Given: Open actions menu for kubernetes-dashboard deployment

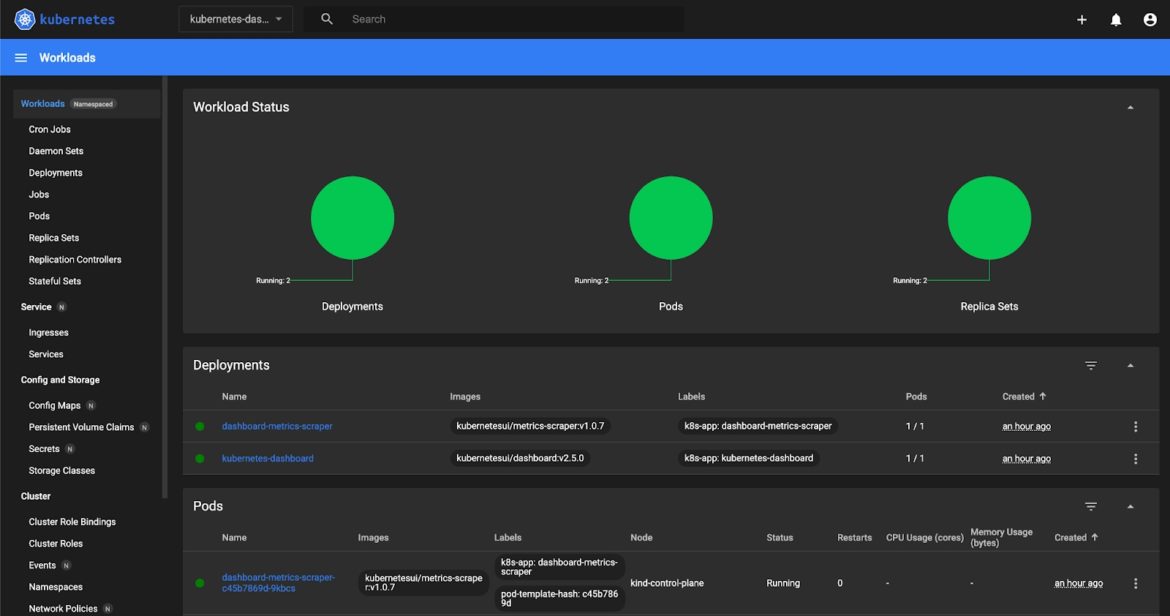Looking at the screenshot, I should [x=1136, y=459].
